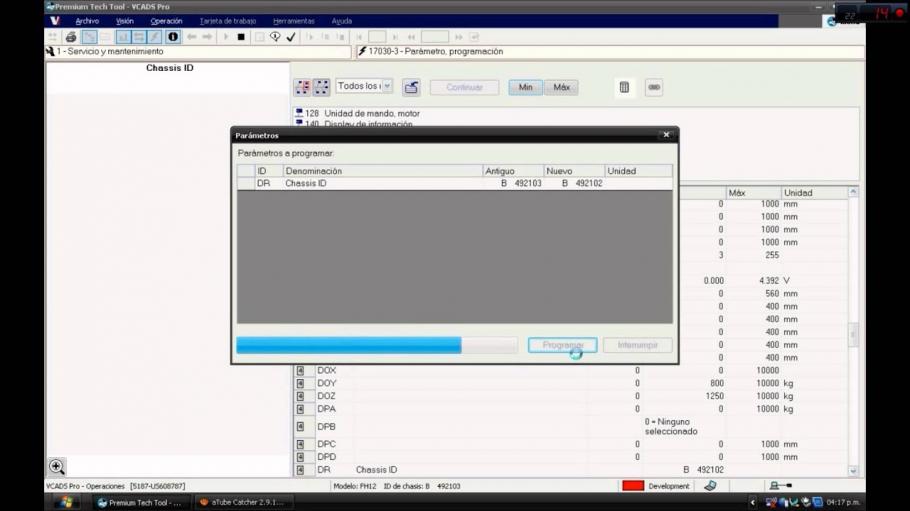Click the Continuar button
The height and width of the screenshot is (511, 910).
click(464, 87)
